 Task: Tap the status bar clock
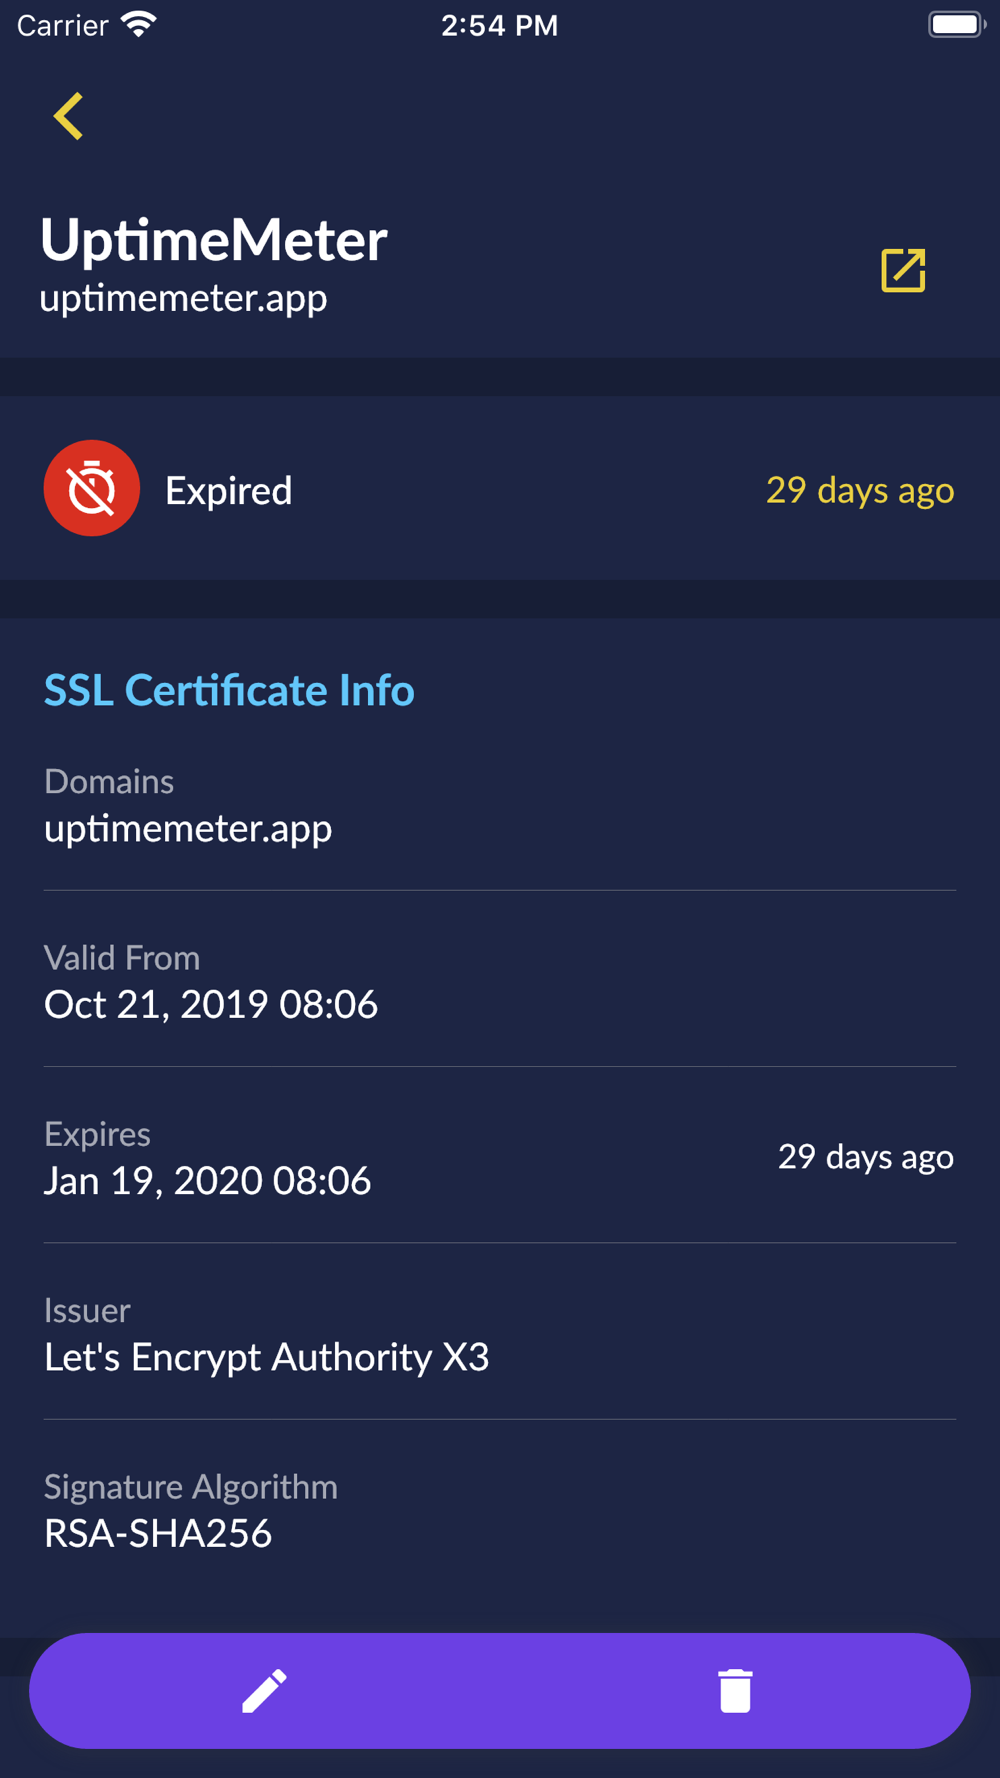[x=500, y=25]
